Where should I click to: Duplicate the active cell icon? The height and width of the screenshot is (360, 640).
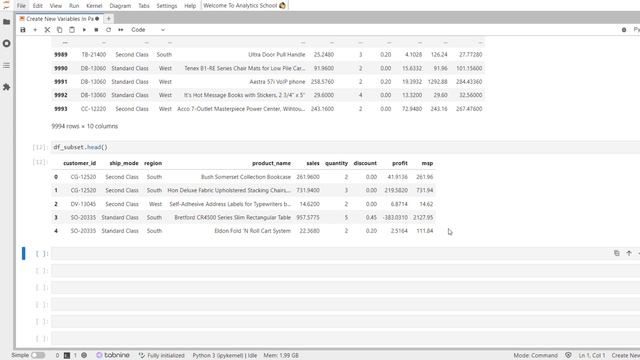click(616, 253)
